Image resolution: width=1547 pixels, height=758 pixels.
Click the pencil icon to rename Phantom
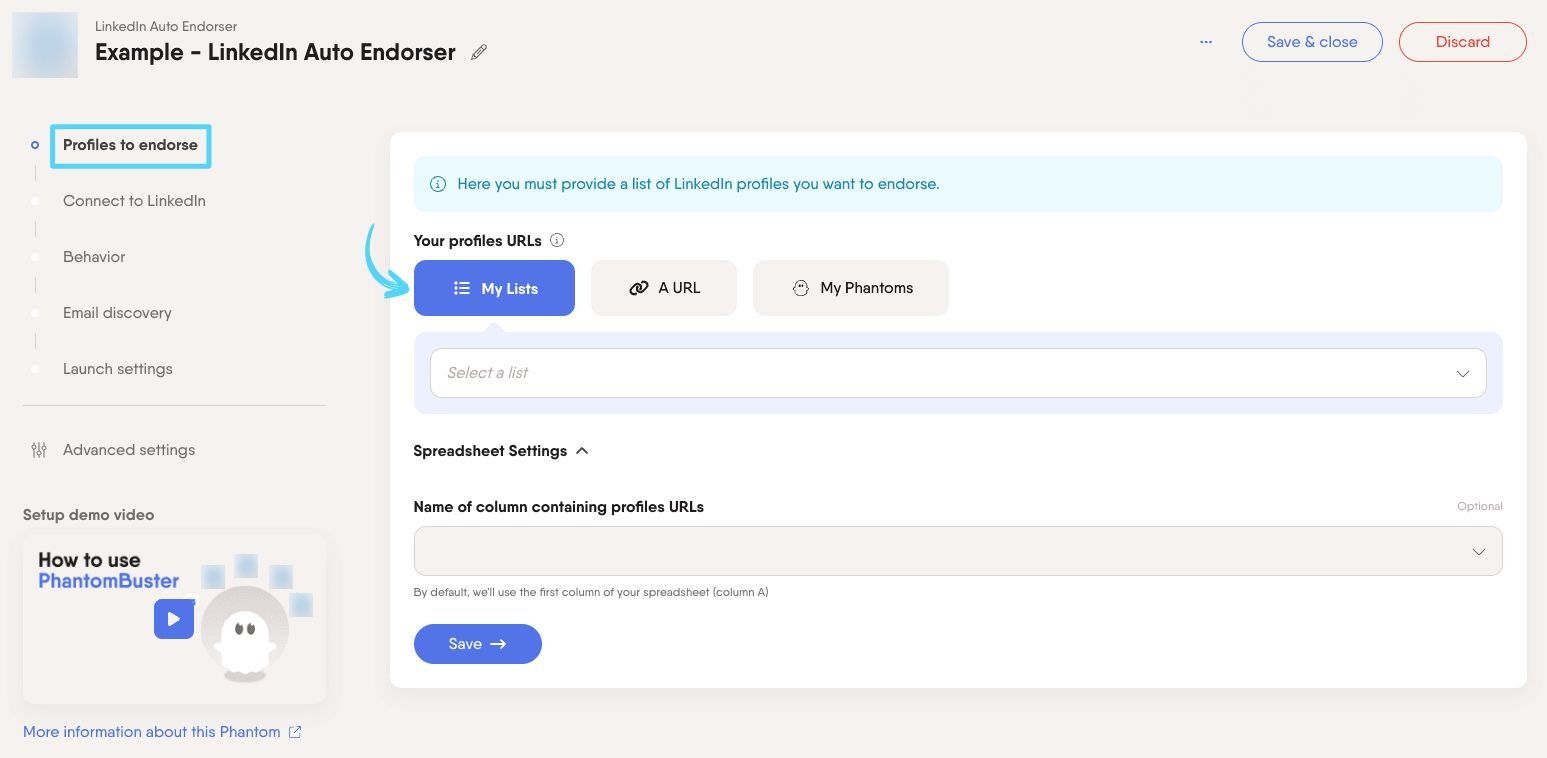pos(479,52)
